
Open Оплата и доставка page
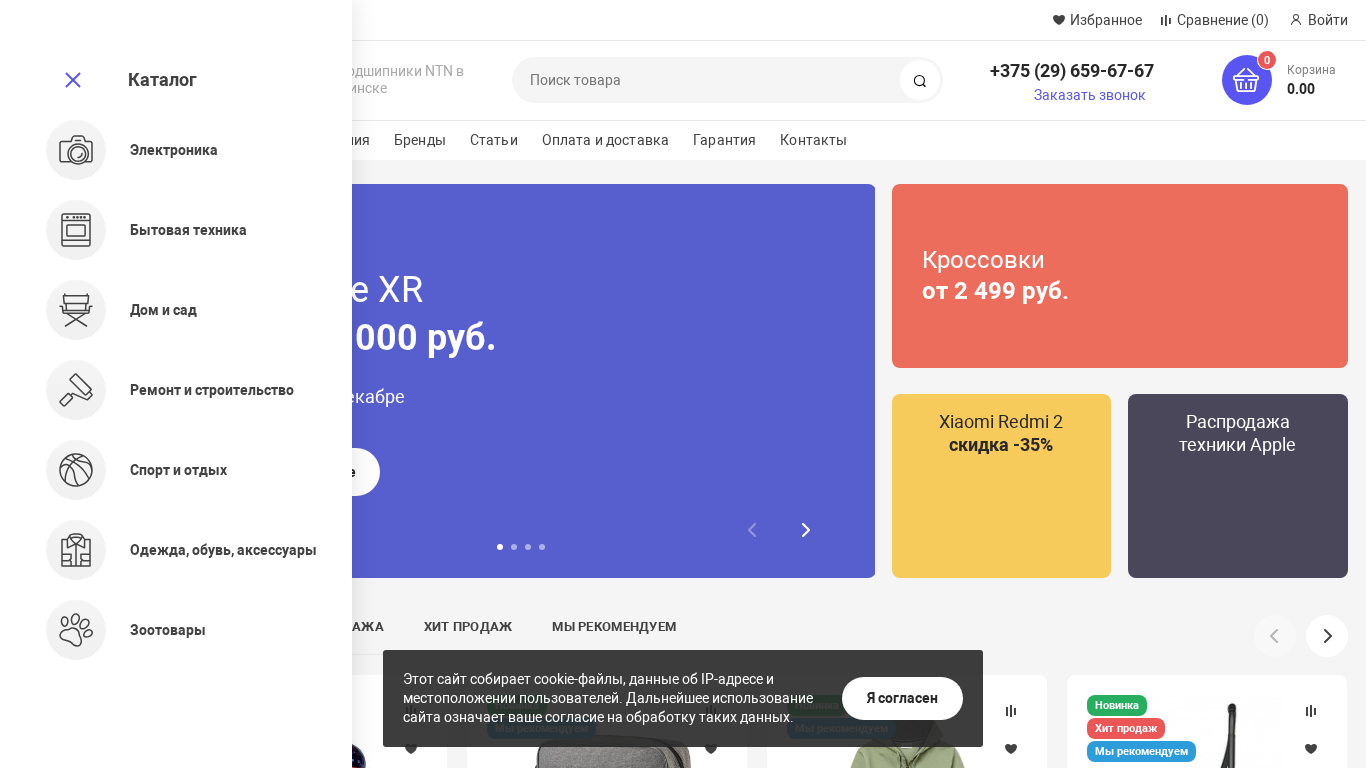click(x=605, y=140)
